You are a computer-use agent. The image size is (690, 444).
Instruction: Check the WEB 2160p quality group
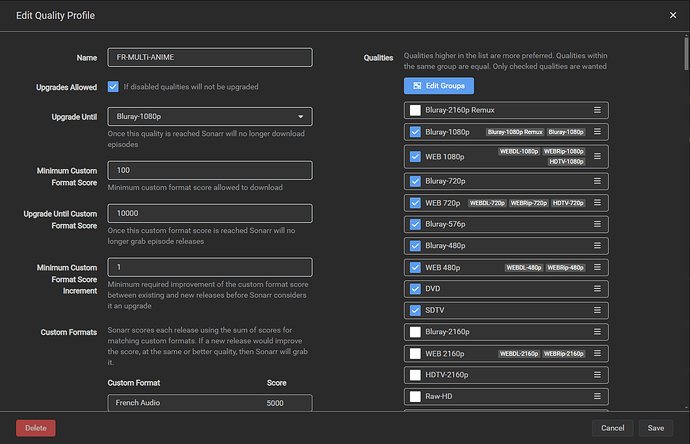[x=415, y=353]
